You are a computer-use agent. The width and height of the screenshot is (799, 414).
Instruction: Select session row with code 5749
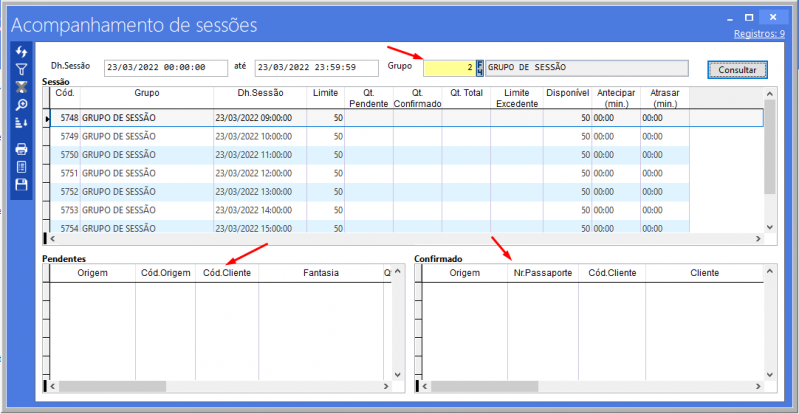pos(369,137)
